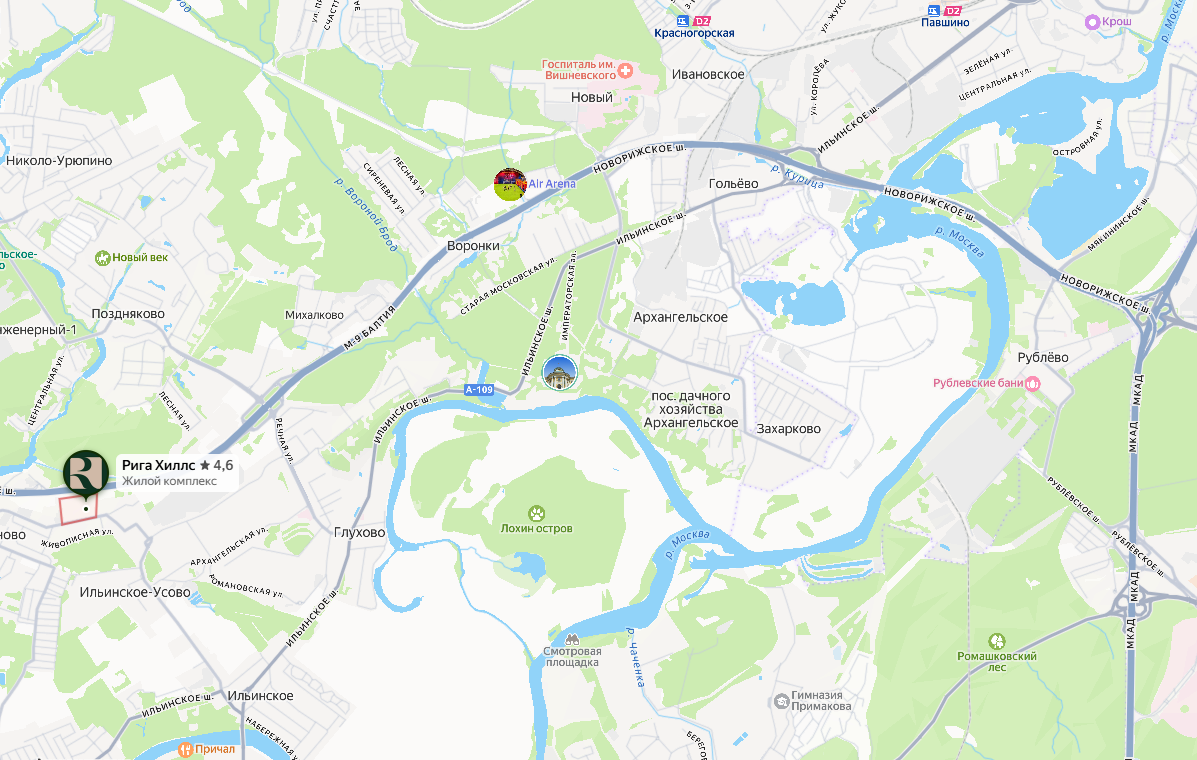Select the Лохин остров paw icon

click(537, 513)
